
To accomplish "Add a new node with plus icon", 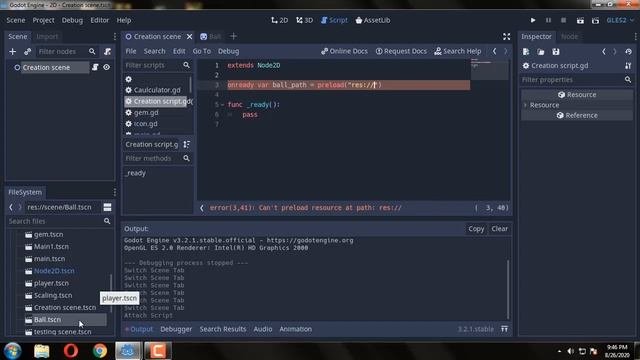I will tap(13, 51).
